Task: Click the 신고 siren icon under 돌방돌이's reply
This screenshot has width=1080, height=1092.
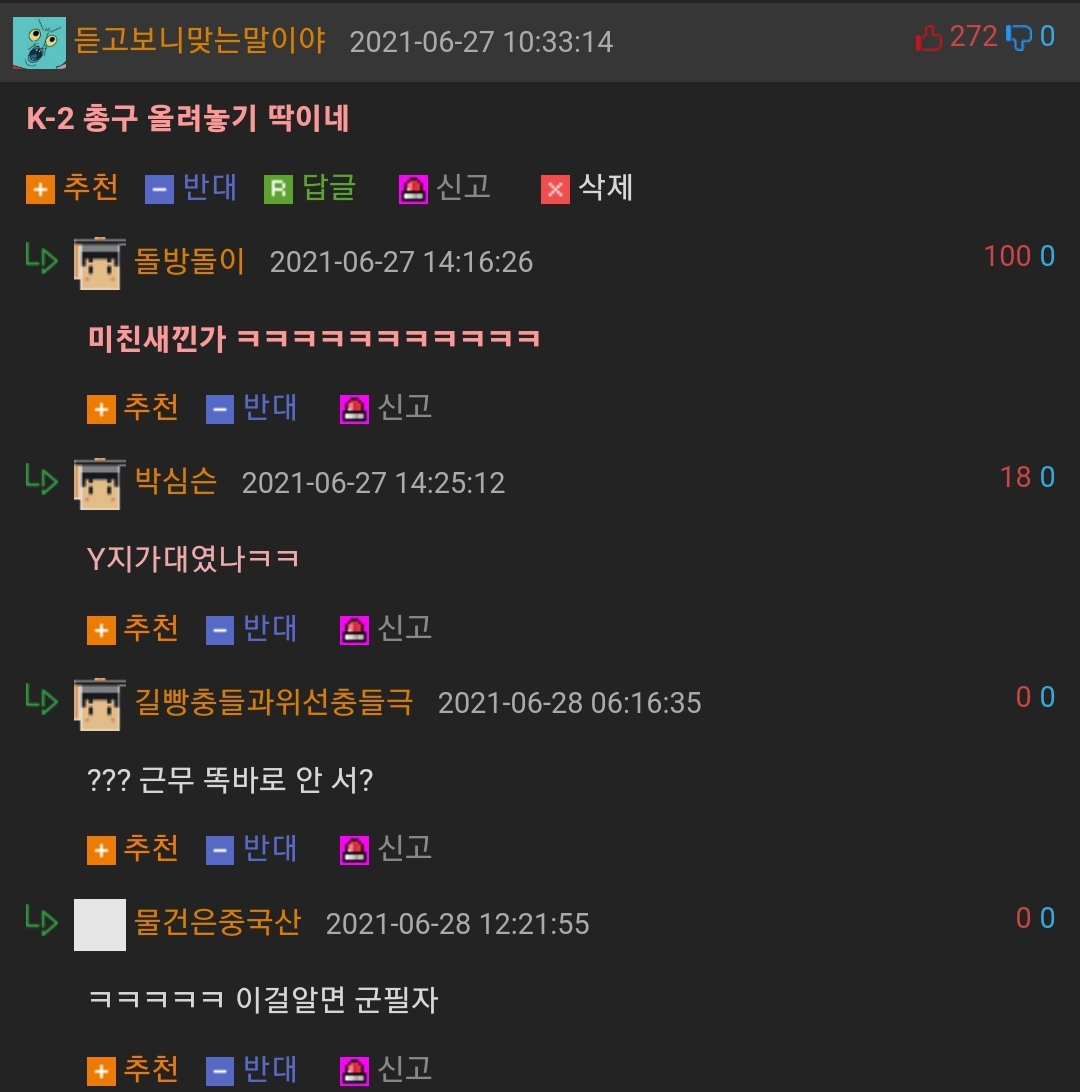Action: tap(354, 410)
